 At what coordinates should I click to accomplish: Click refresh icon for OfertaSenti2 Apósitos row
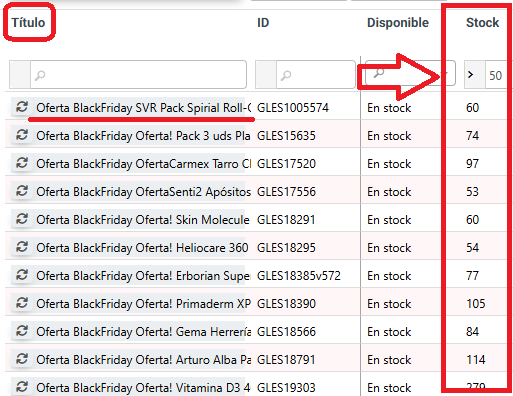pyautogui.click(x=22, y=191)
